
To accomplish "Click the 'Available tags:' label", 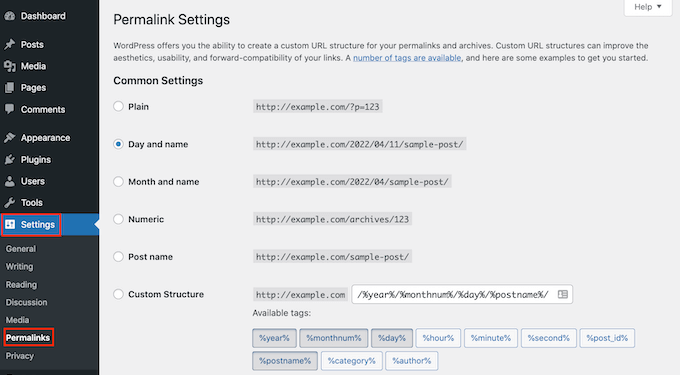I will click(281, 313).
